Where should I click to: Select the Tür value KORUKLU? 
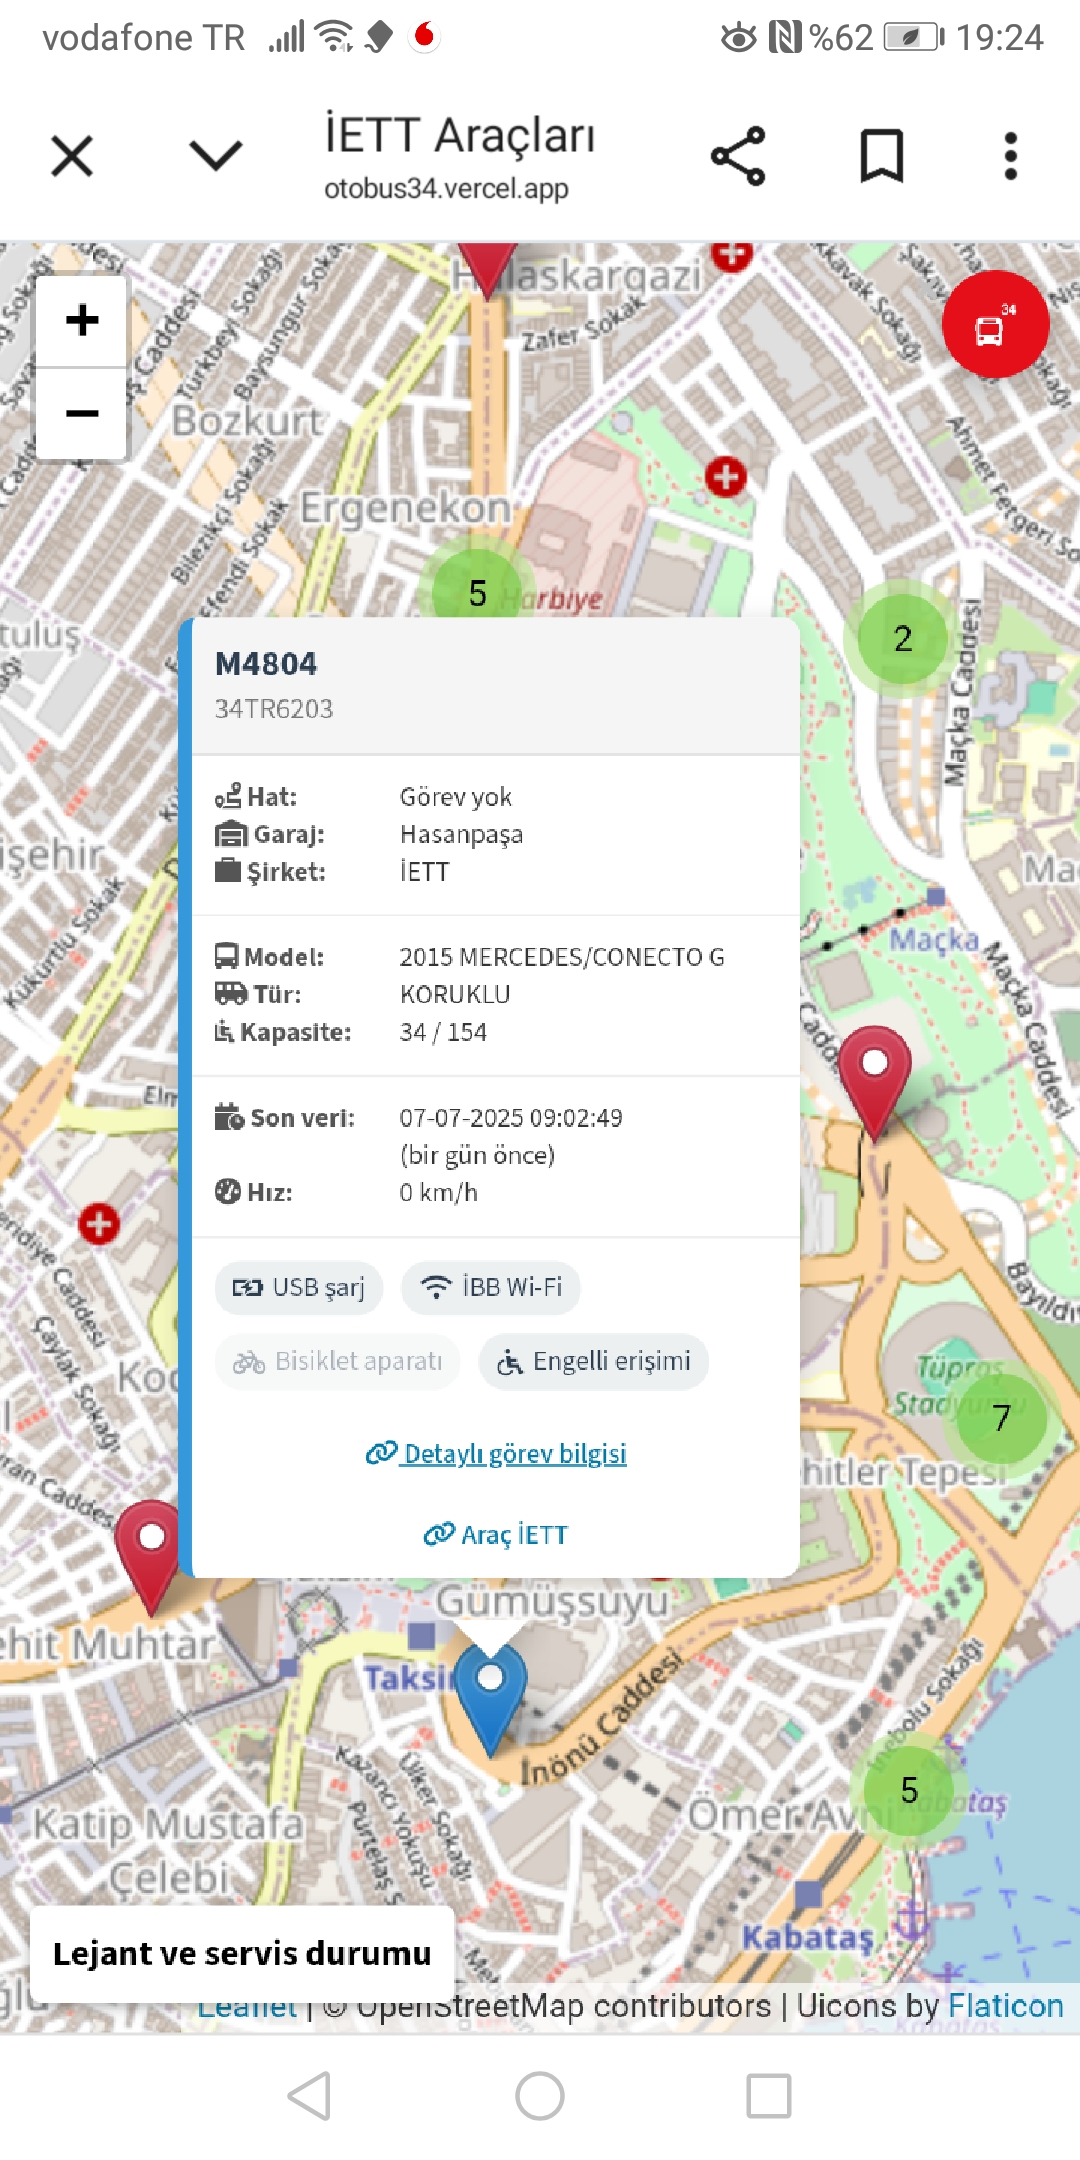coord(455,994)
